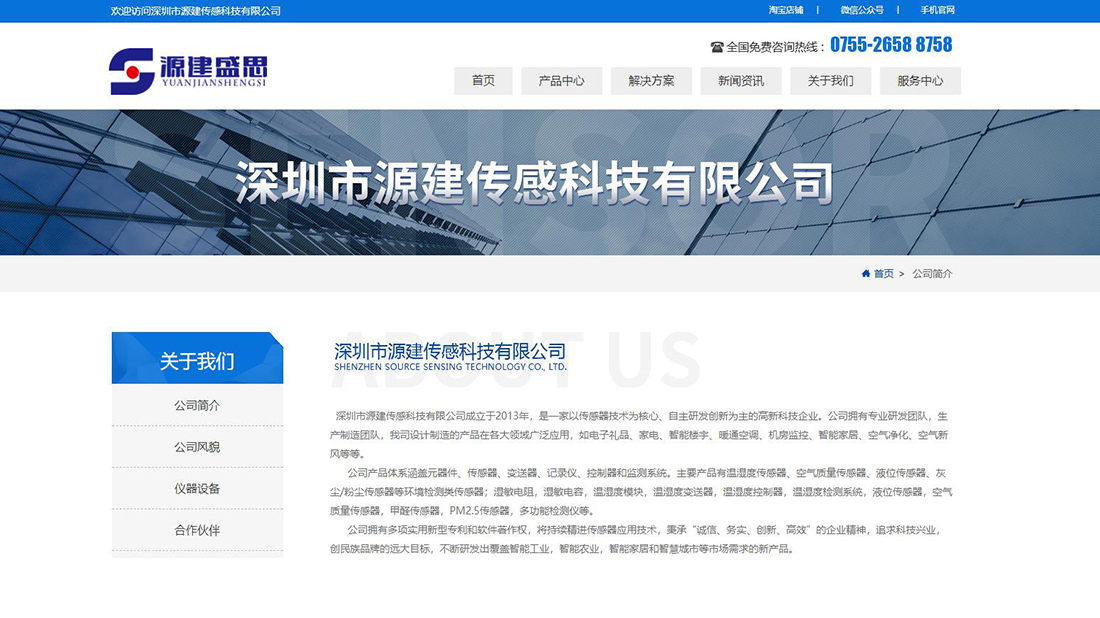
Task: Select the 解决方案 navigation item
Action: (x=651, y=81)
